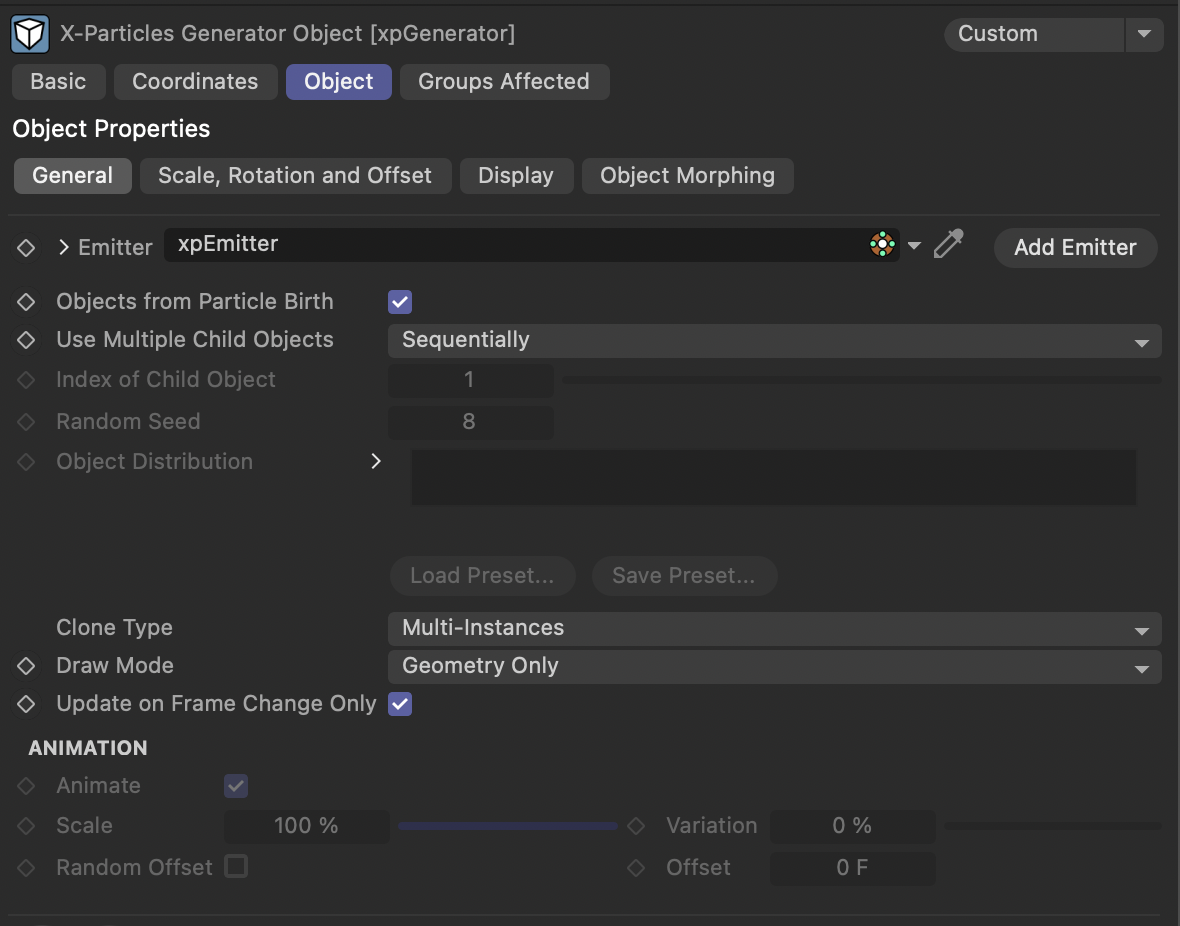Switch to the Coordinates tab

point(196,81)
